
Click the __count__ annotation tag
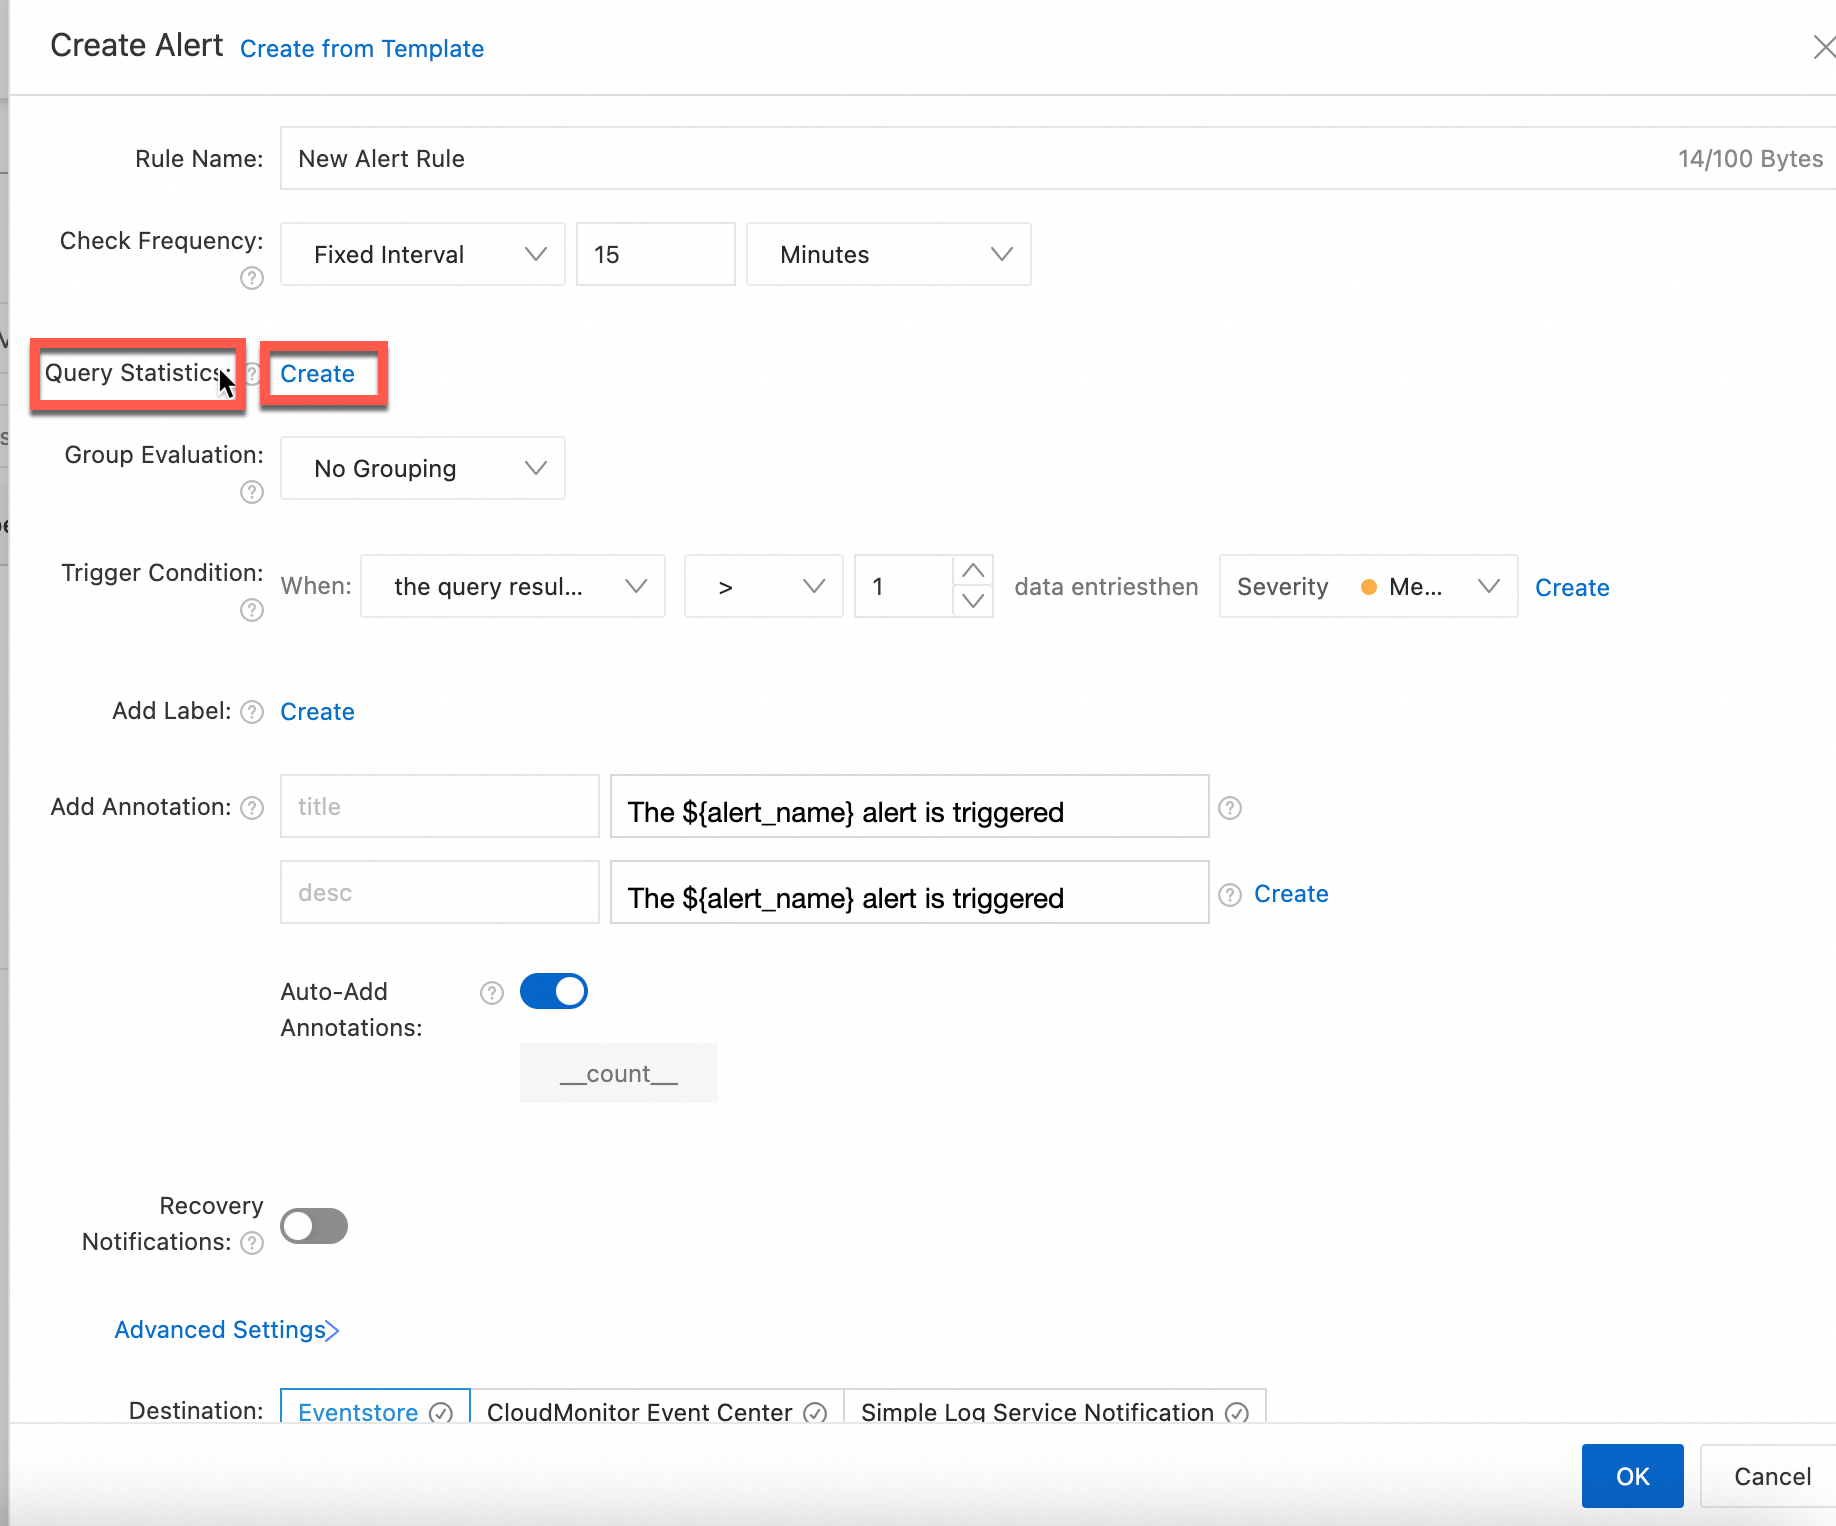(x=619, y=1073)
